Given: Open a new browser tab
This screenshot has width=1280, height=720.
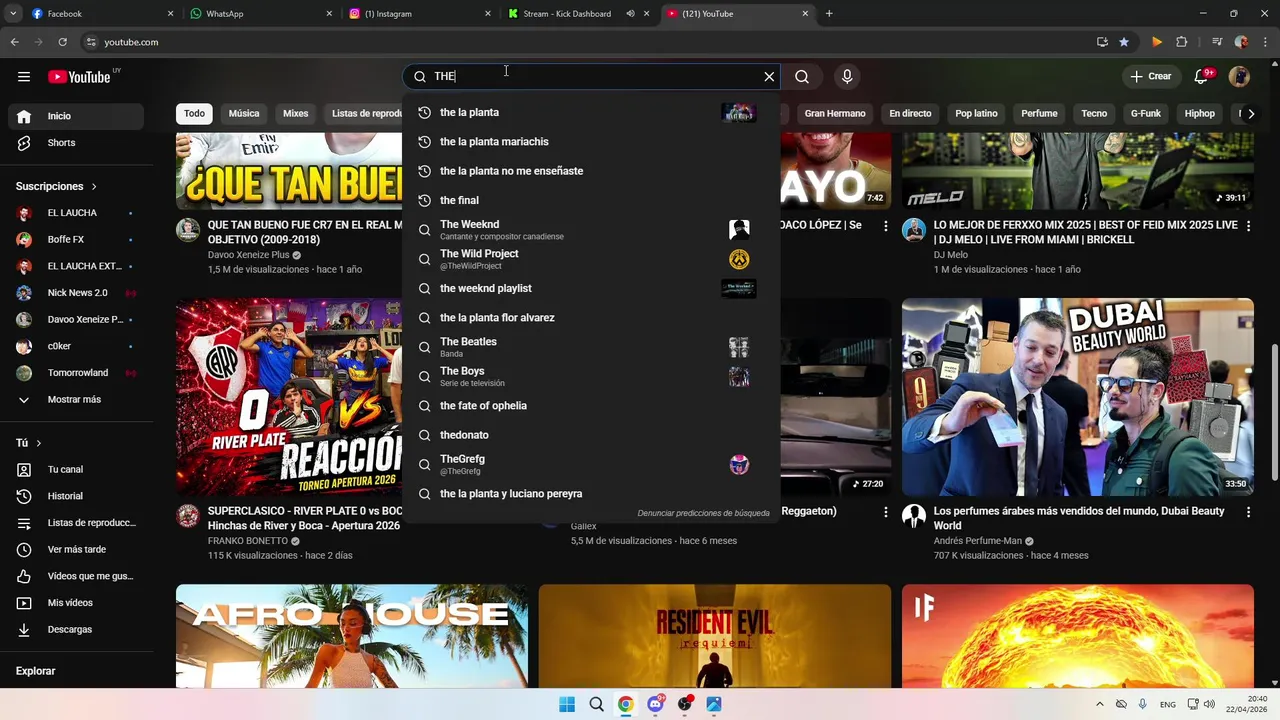Looking at the screenshot, I should 829,14.
